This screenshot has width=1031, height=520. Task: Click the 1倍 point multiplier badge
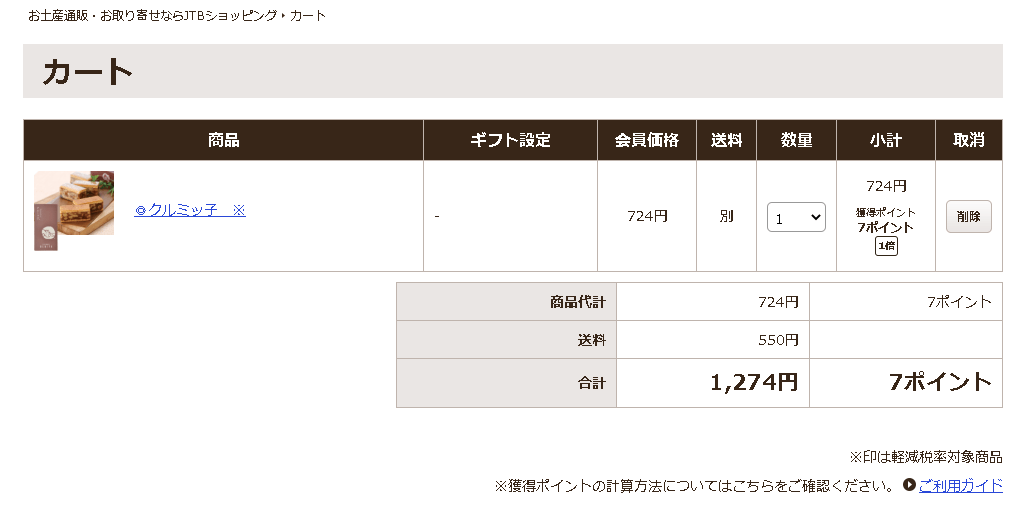(886, 246)
